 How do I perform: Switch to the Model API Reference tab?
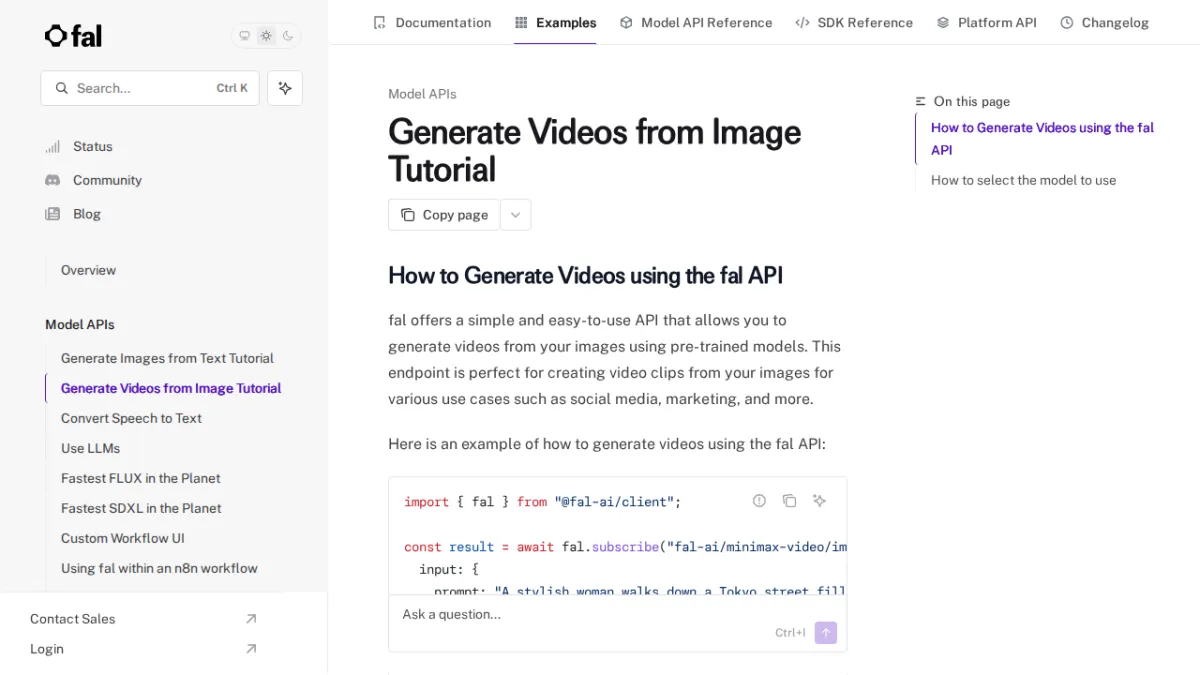click(x=696, y=22)
